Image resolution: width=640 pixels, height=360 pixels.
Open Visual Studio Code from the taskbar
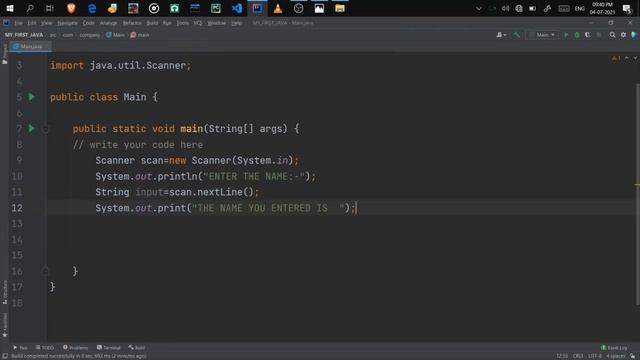tap(237, 8)
